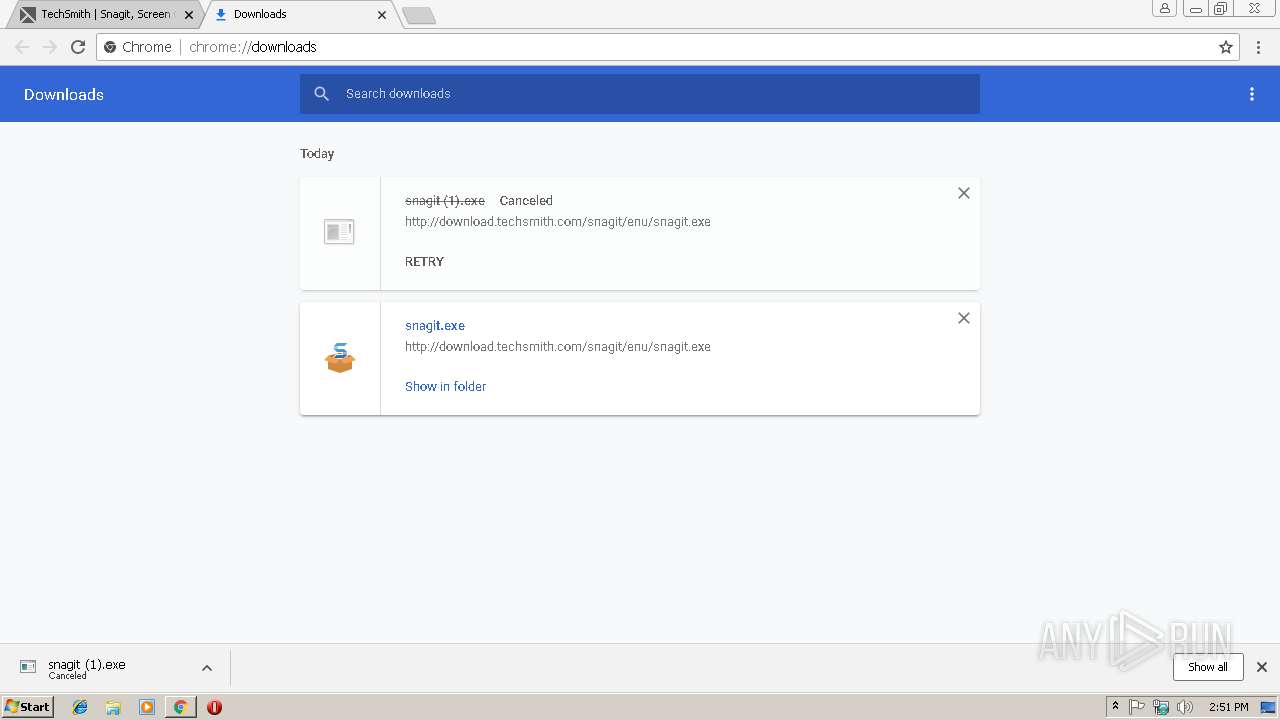Close the TechSmith tab

(189, 15)
